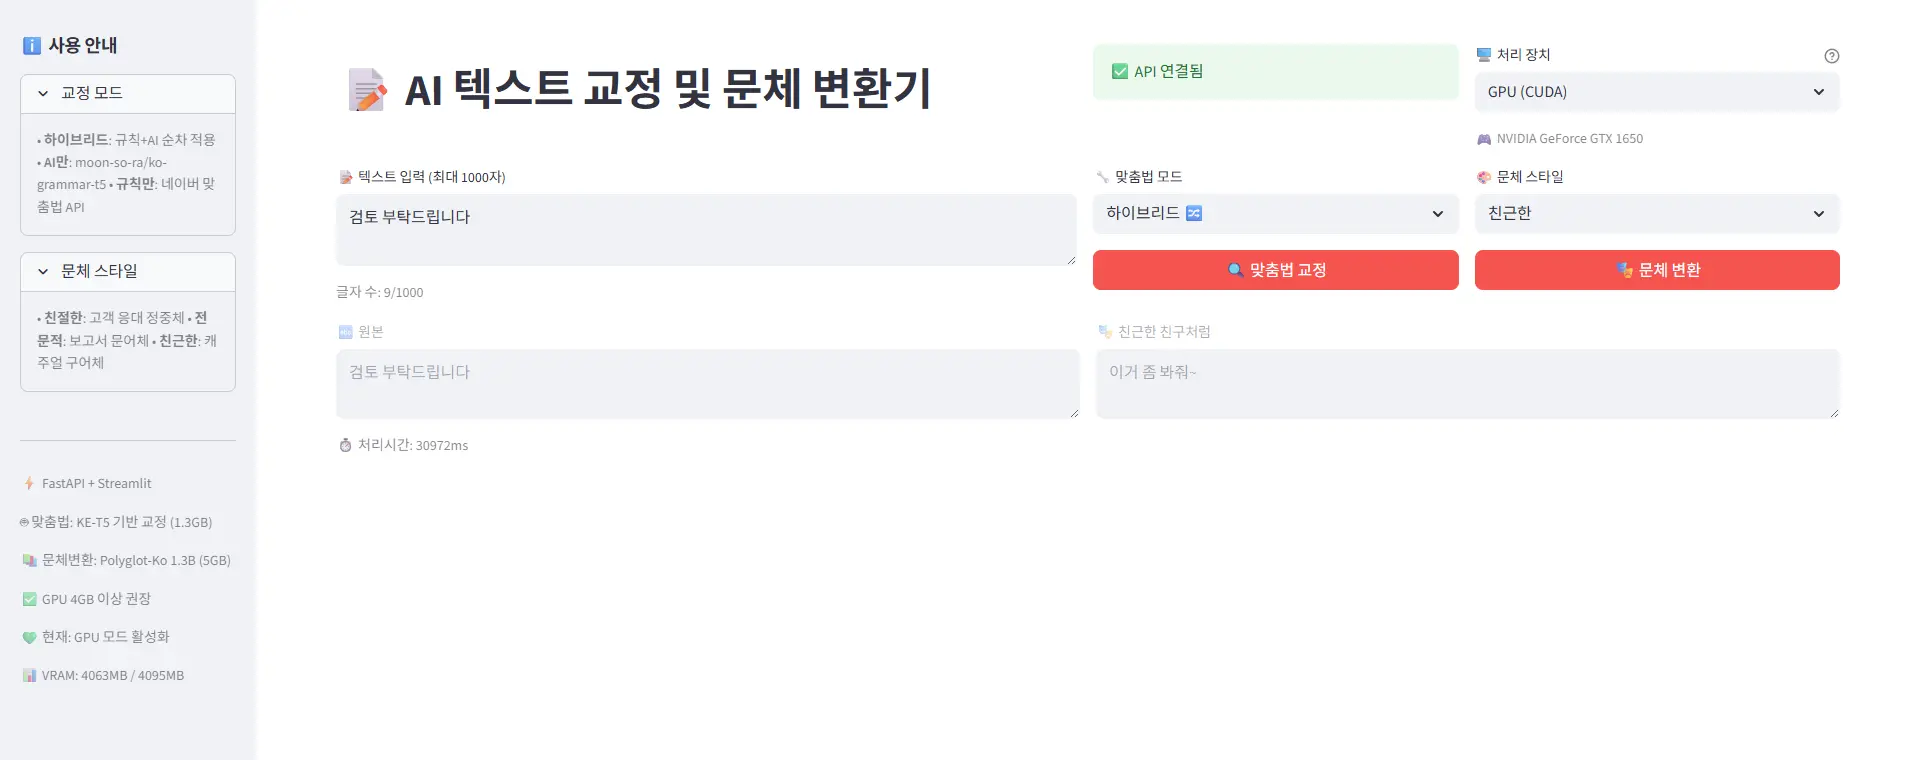This screenshot has height=760, width=1919.
Task: Click the lightning icon by FastAPI + Streamlit
Action: [x=29, y=483]
